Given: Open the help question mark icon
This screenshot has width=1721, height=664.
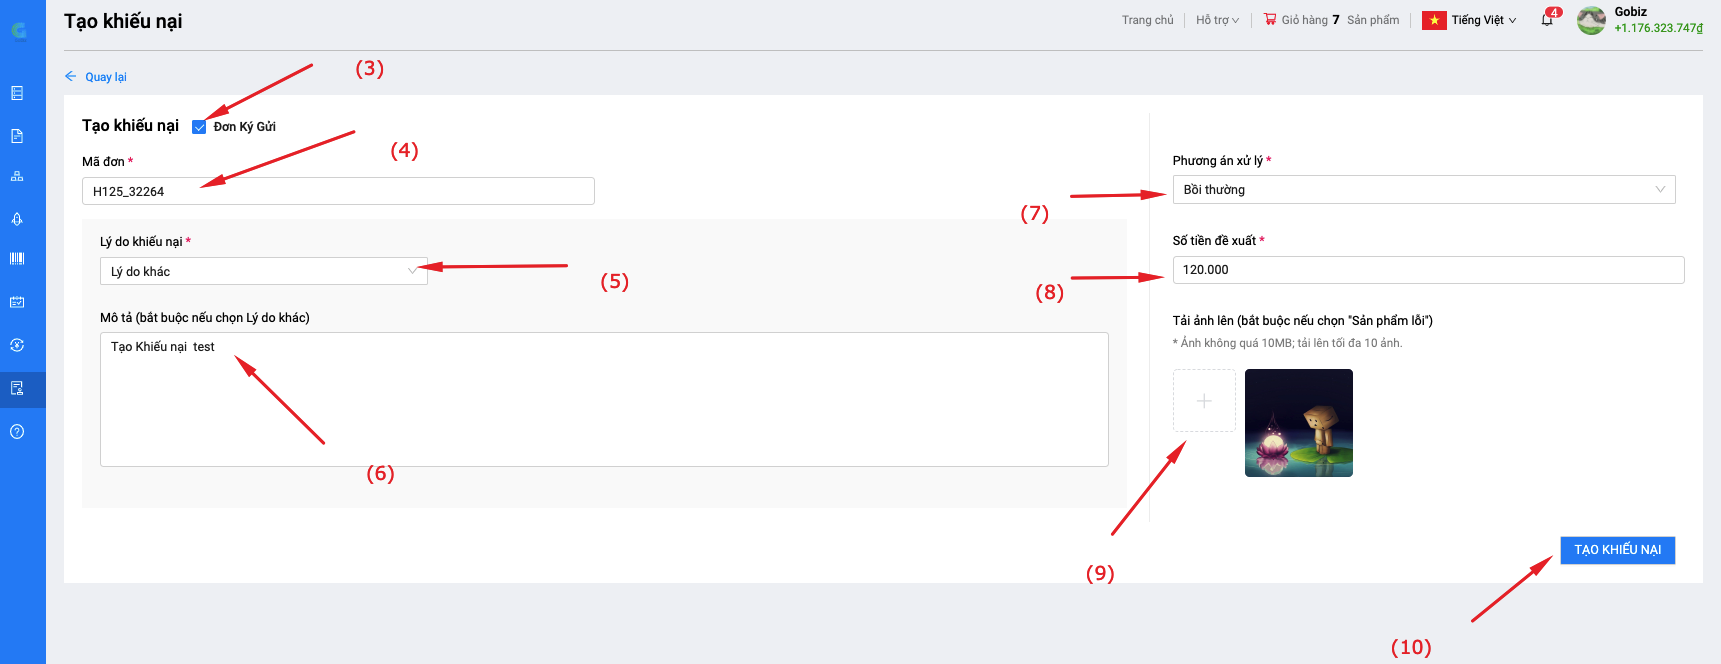Looking at the screenshot, I should click(17, 432).
